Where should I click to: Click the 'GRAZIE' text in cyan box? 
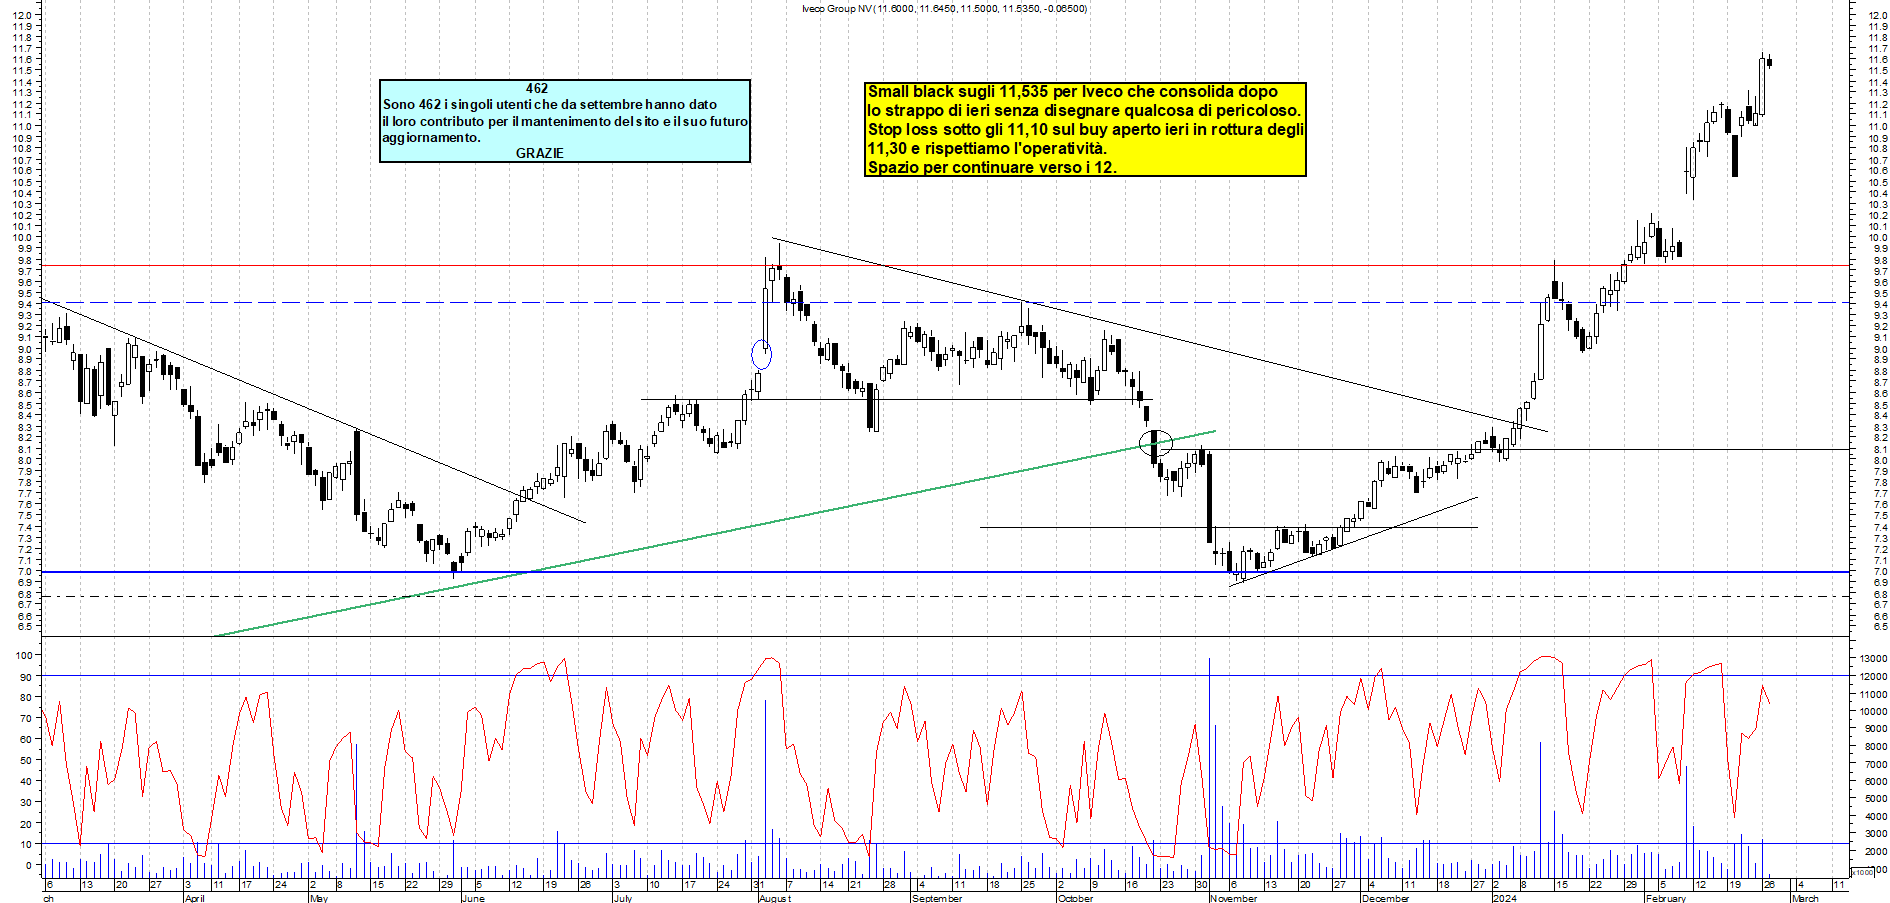[540, 154]
